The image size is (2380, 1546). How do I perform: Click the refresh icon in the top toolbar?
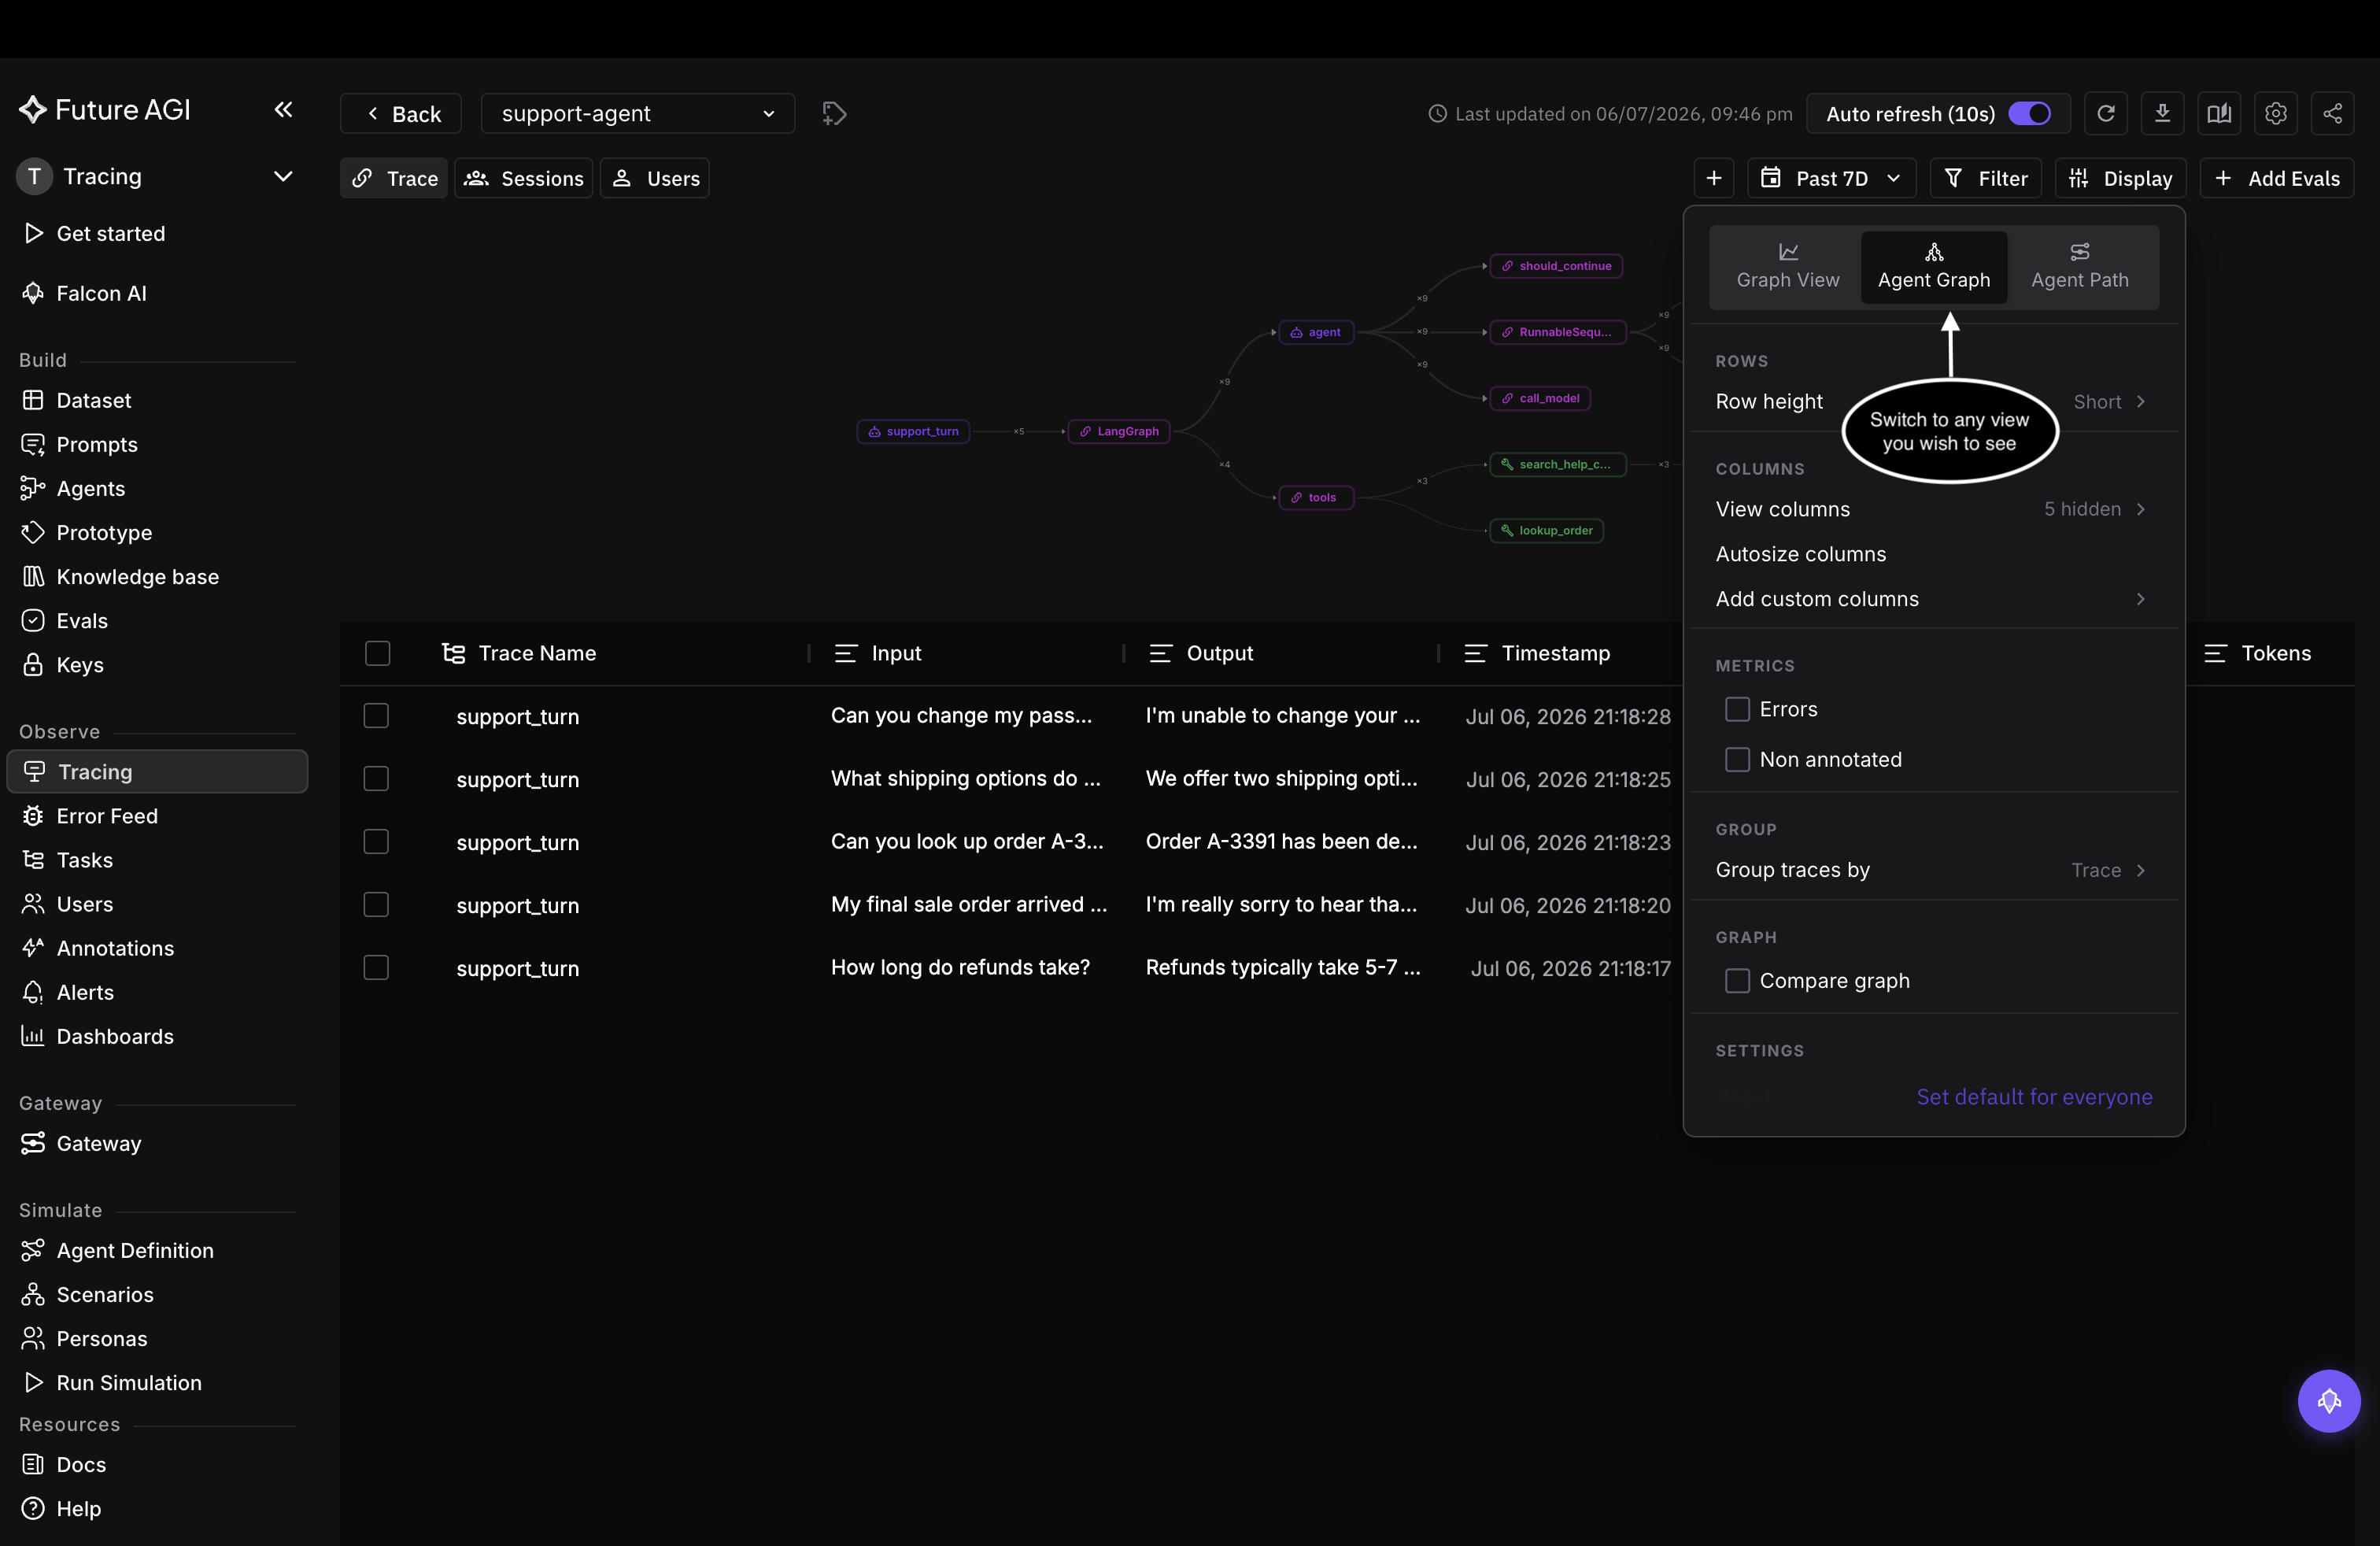[2105, 114]
